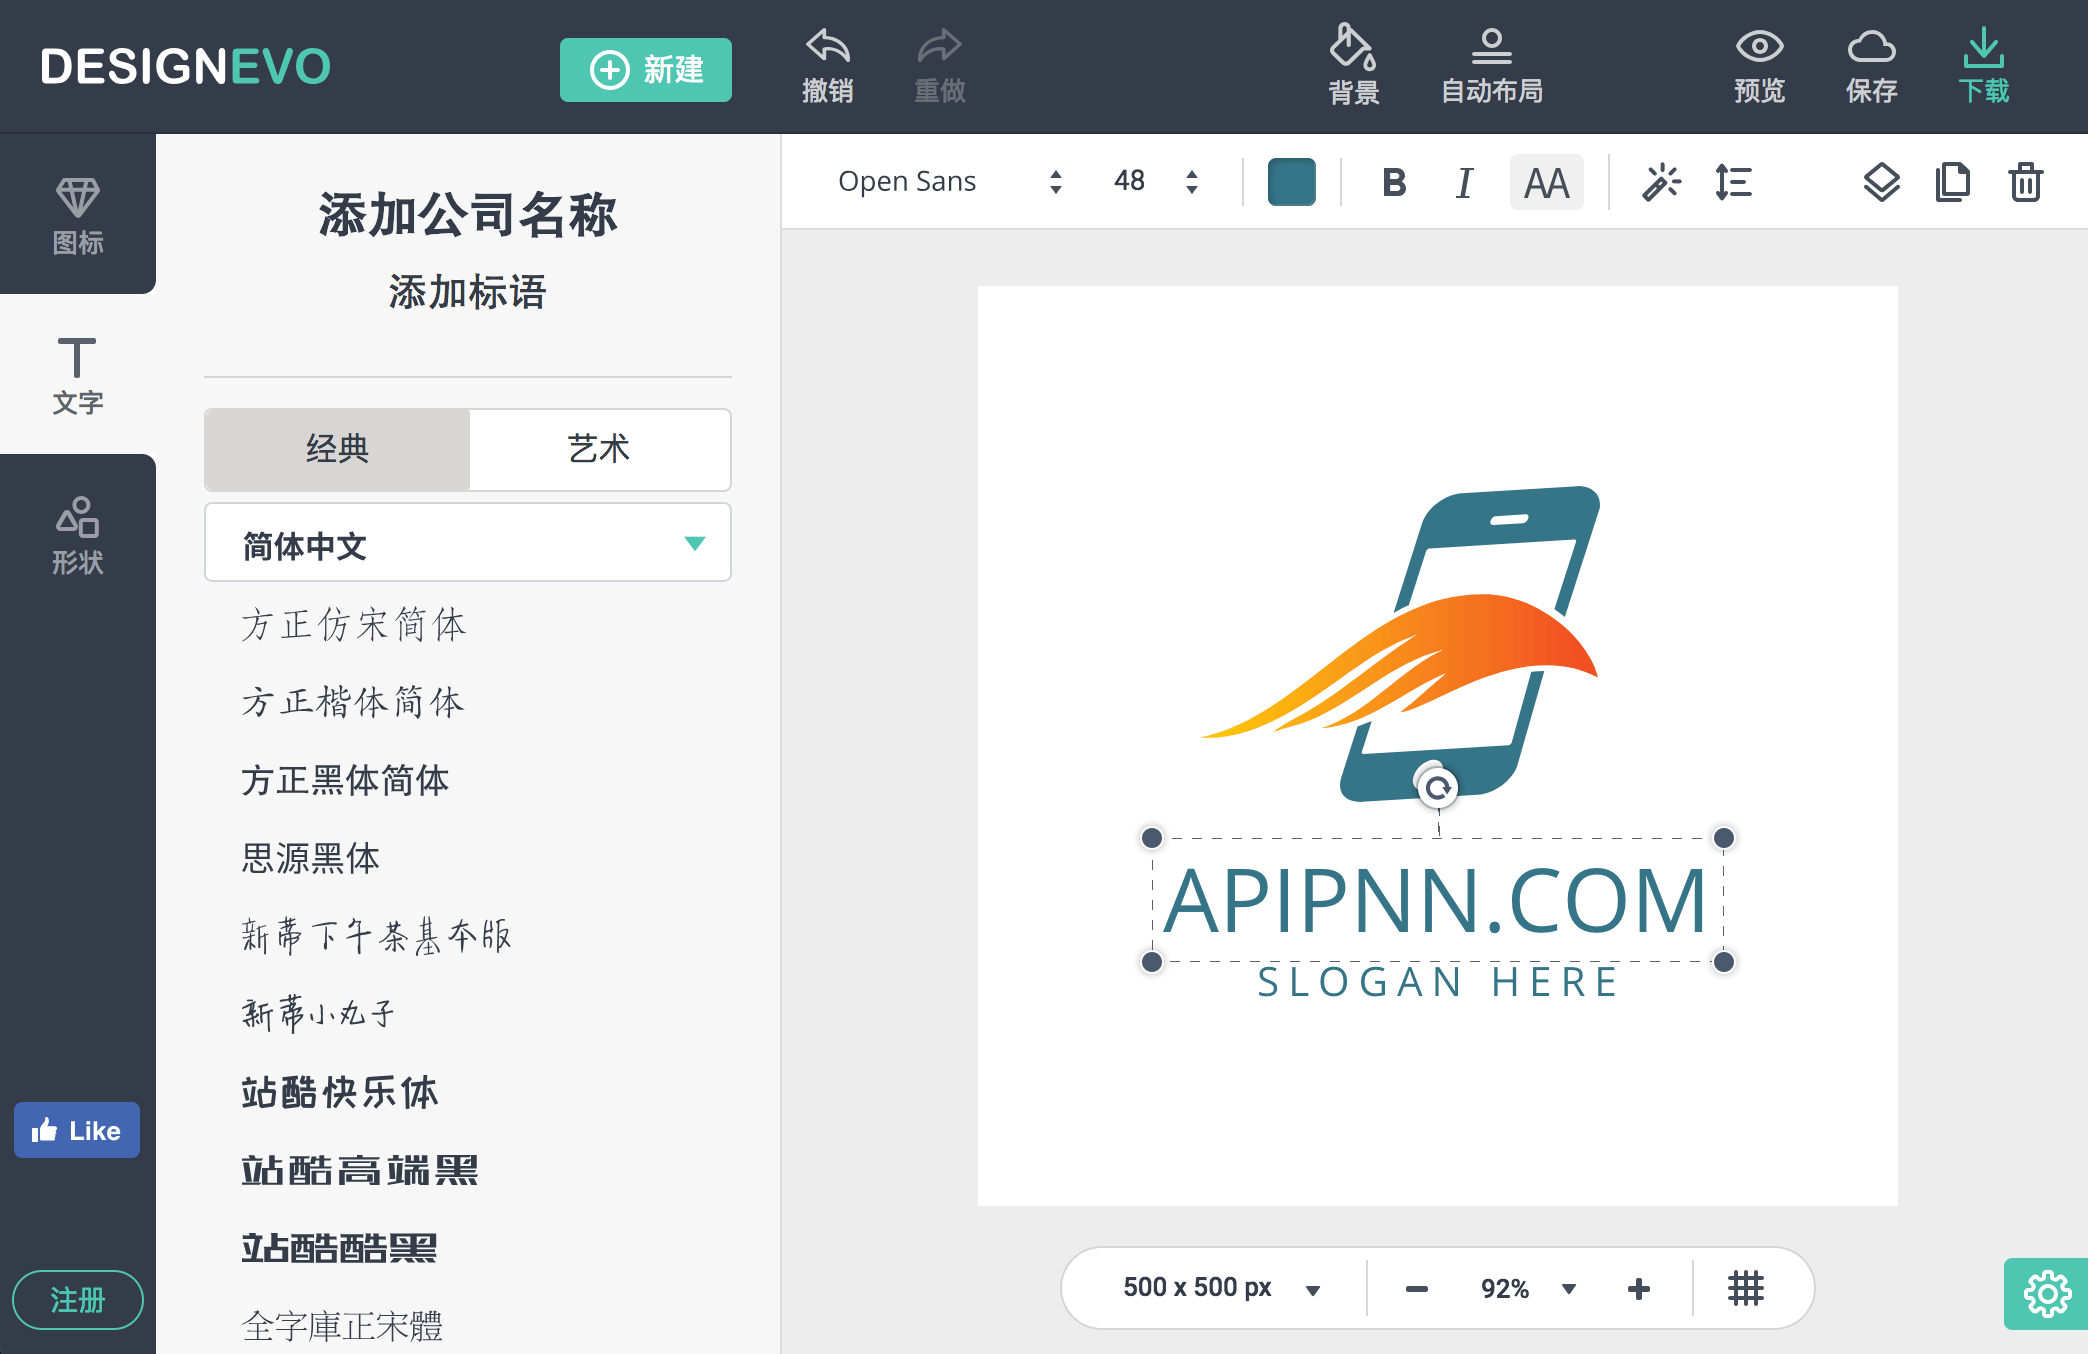Click the new (新建) button

[x=646, y=70]
